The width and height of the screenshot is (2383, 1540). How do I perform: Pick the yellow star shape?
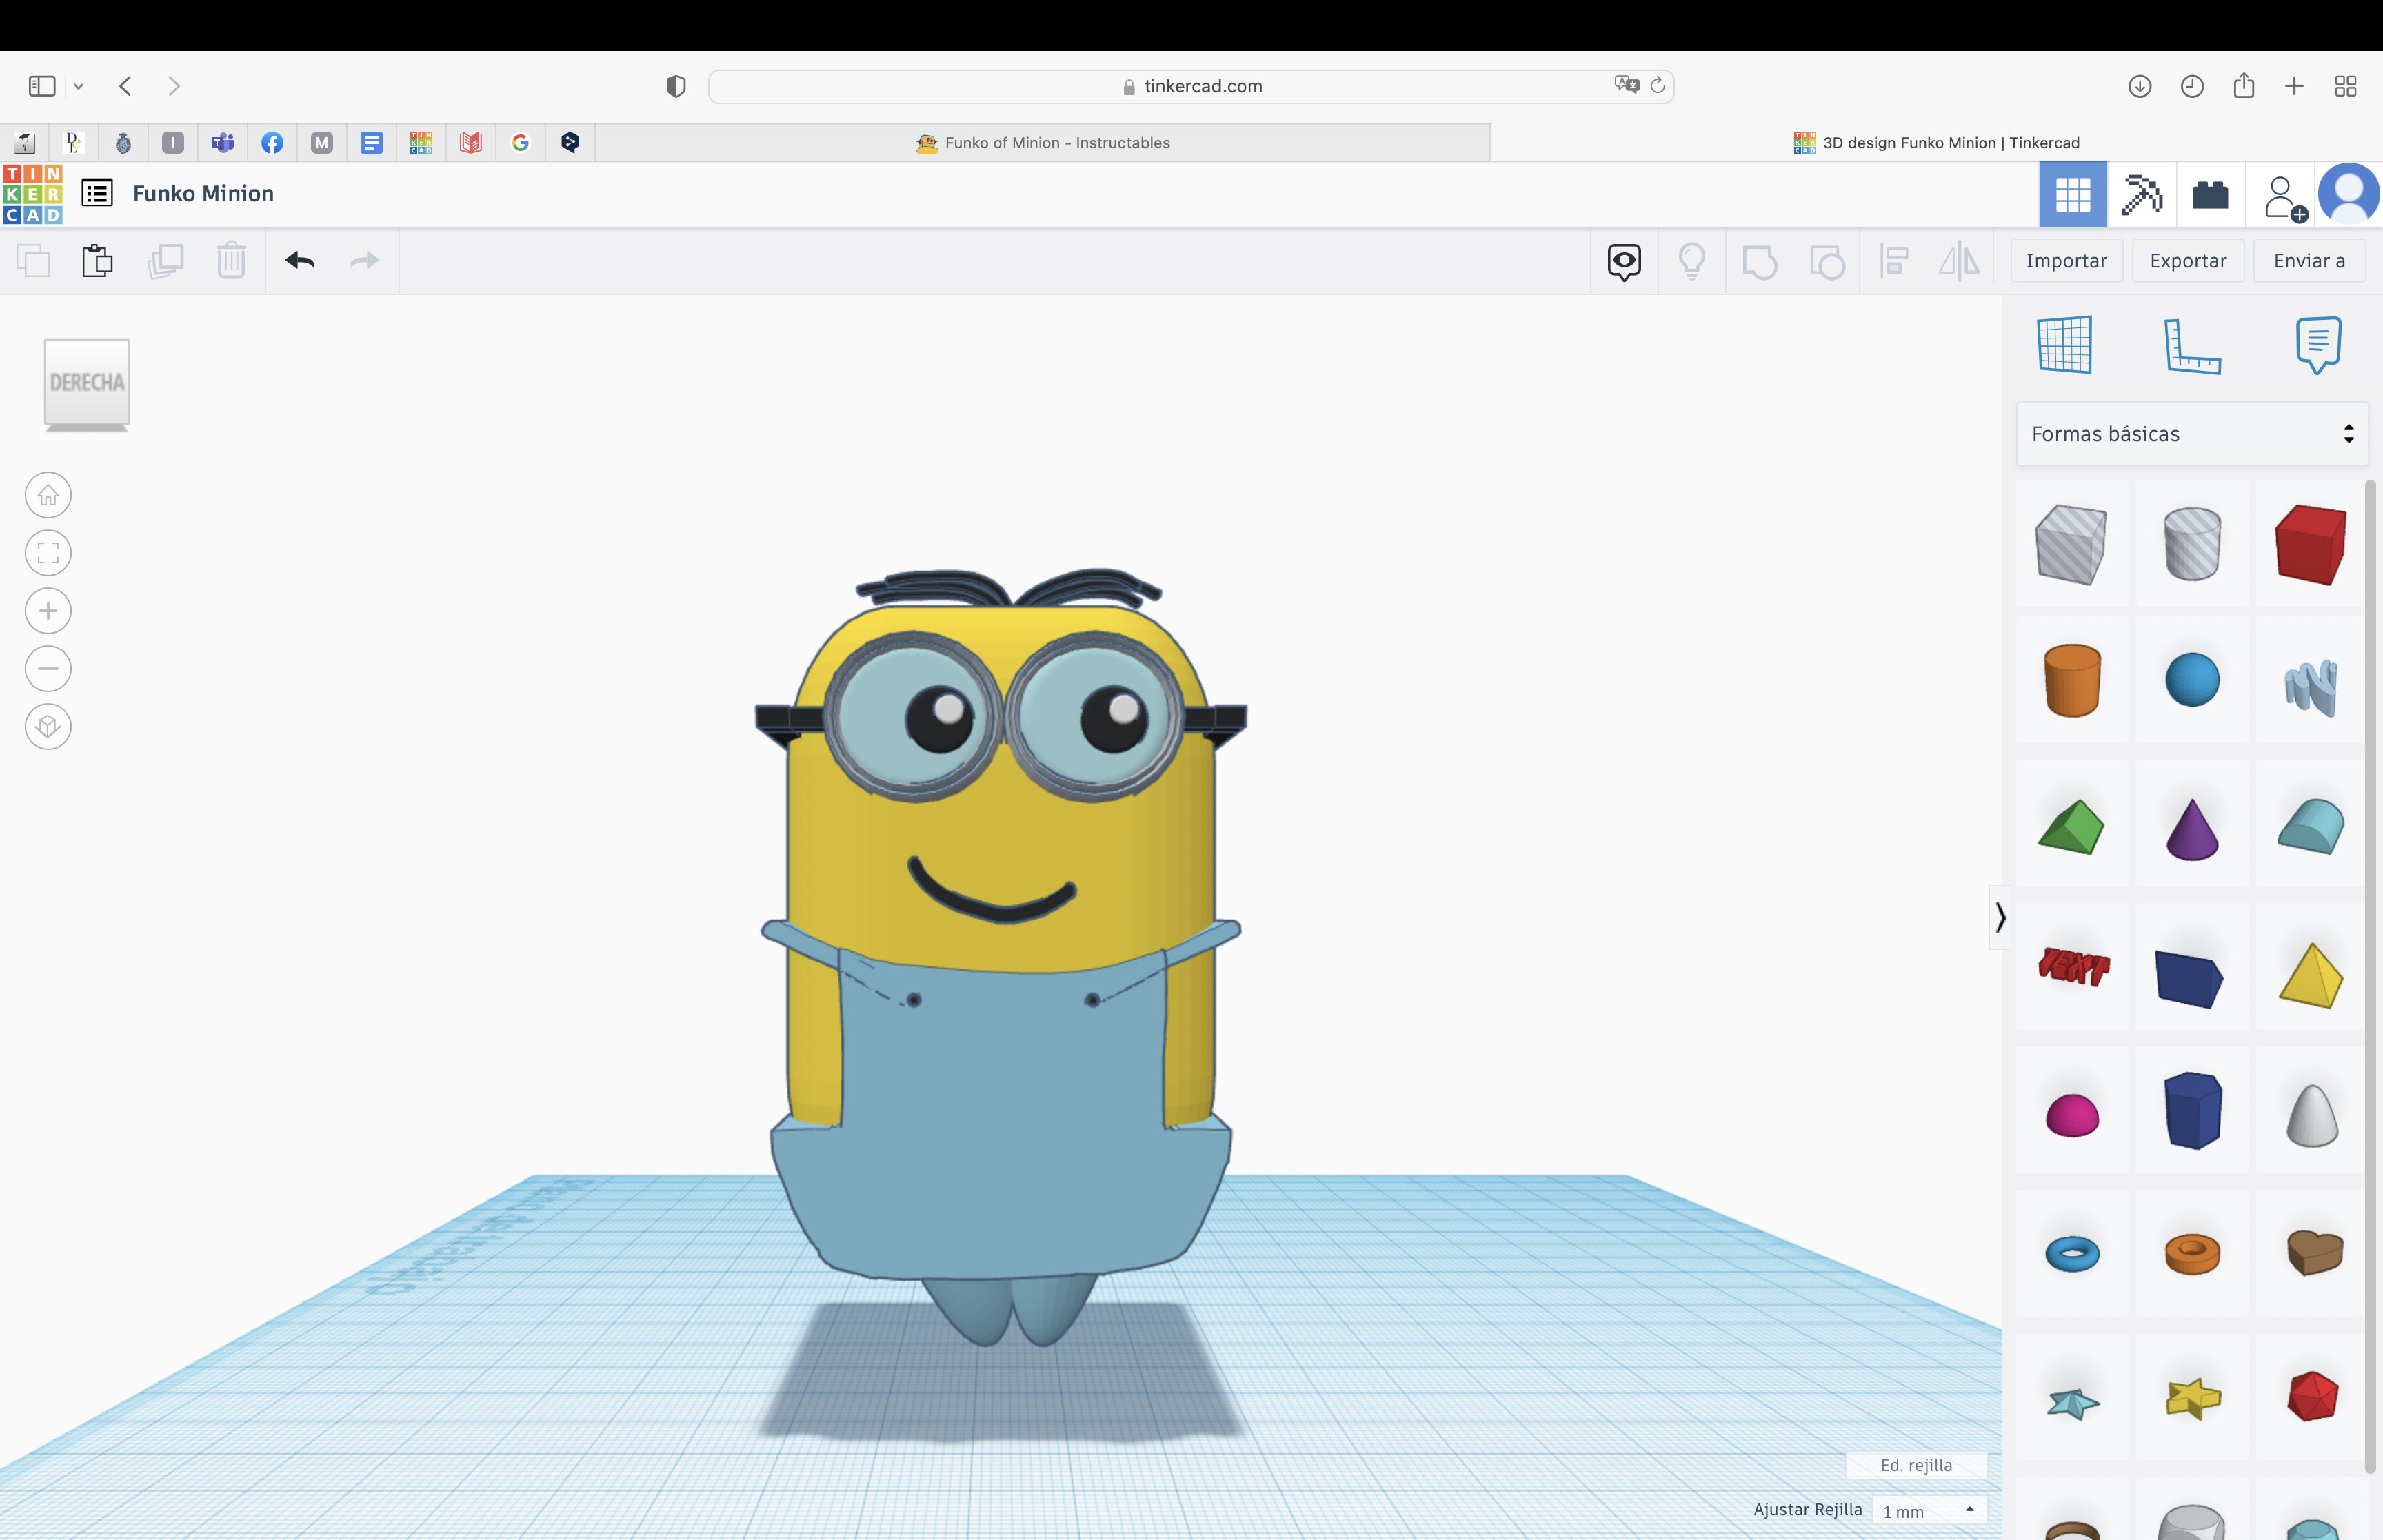[2193, 1397]
